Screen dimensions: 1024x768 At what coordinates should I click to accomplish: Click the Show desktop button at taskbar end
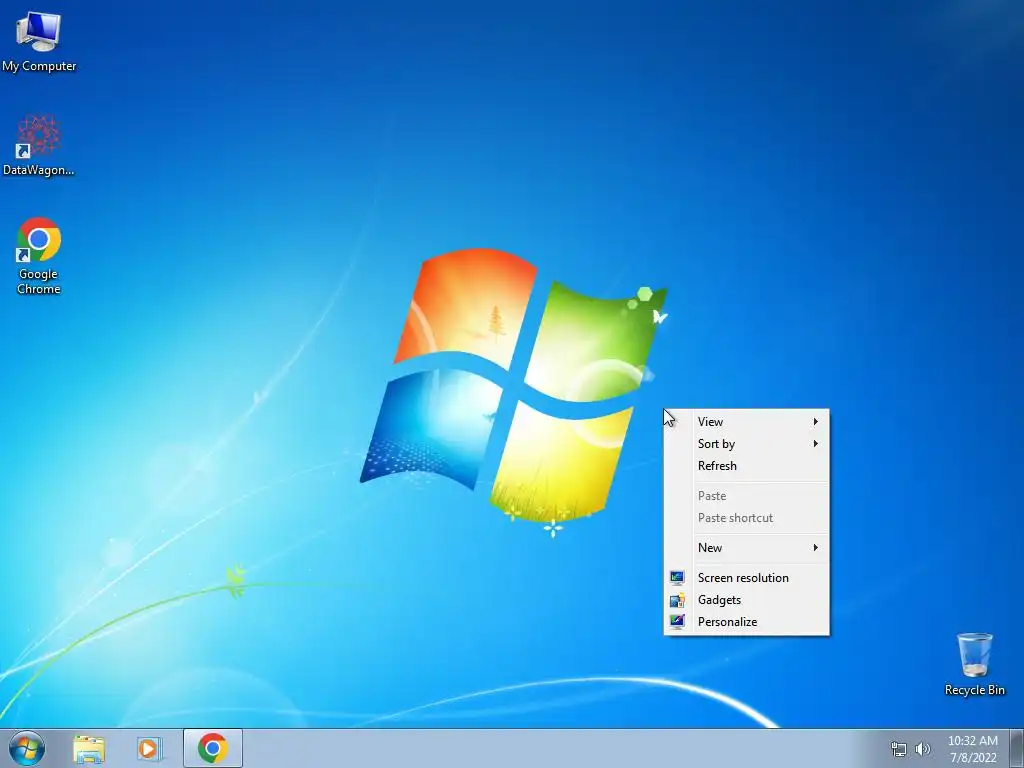1017,748
